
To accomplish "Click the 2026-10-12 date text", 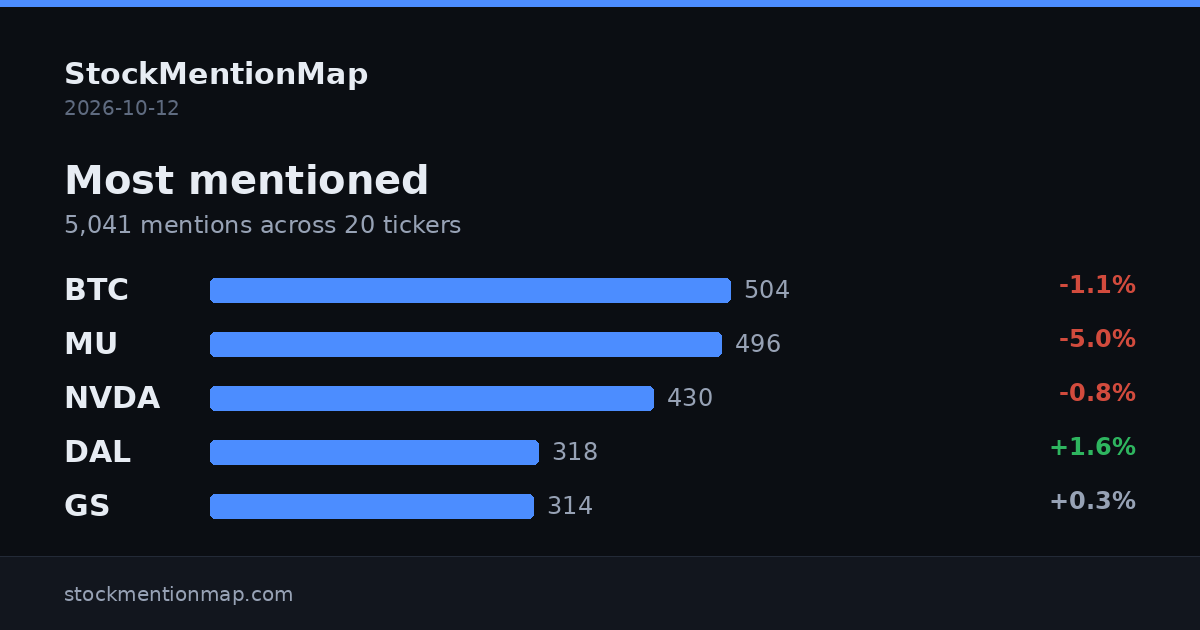I will (x=122, y=108).
